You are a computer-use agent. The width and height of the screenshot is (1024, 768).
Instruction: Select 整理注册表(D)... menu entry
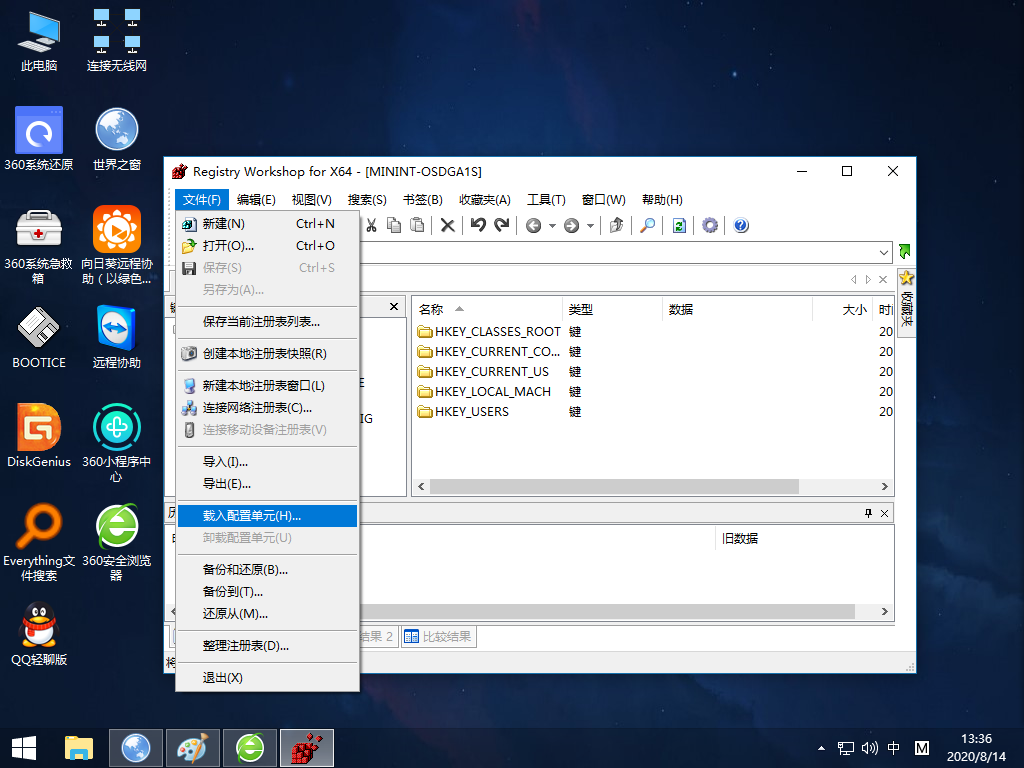tap(268, 646)
